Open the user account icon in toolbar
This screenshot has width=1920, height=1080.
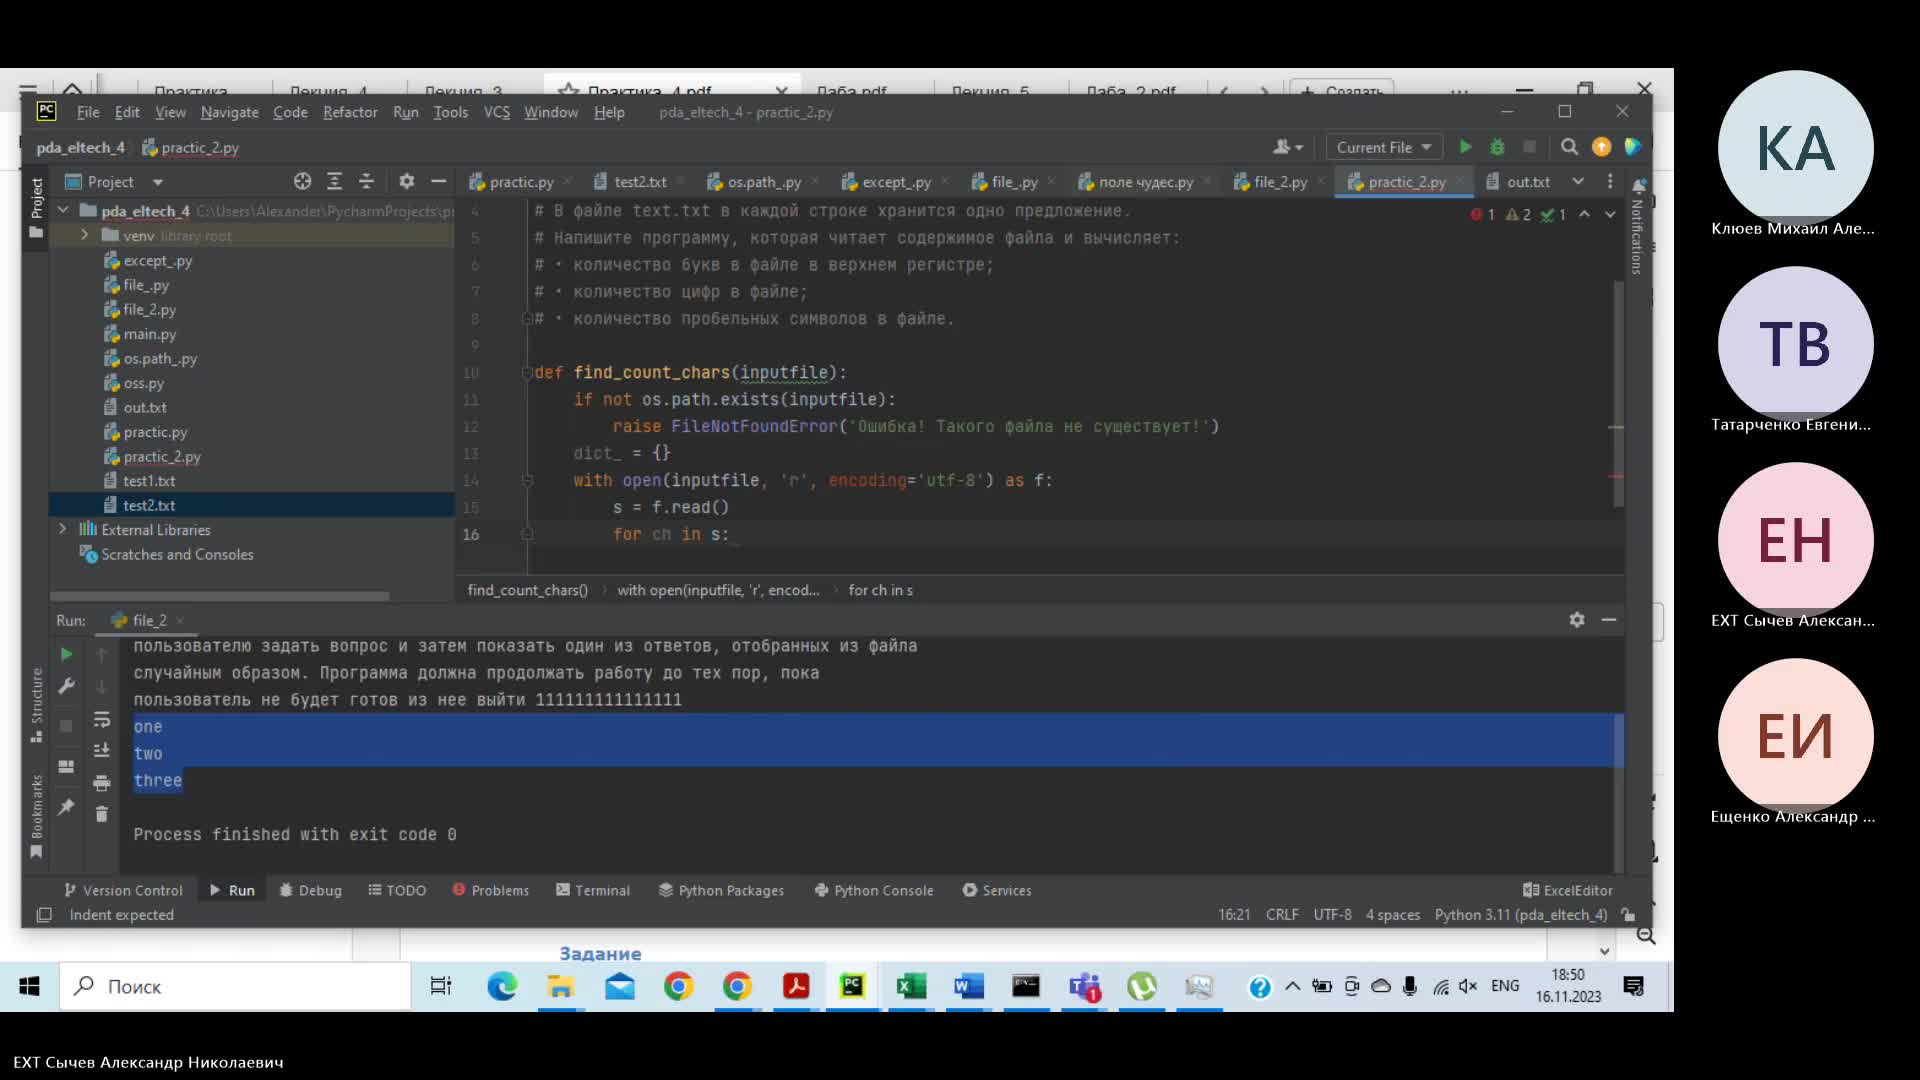tap(1287, 147)
